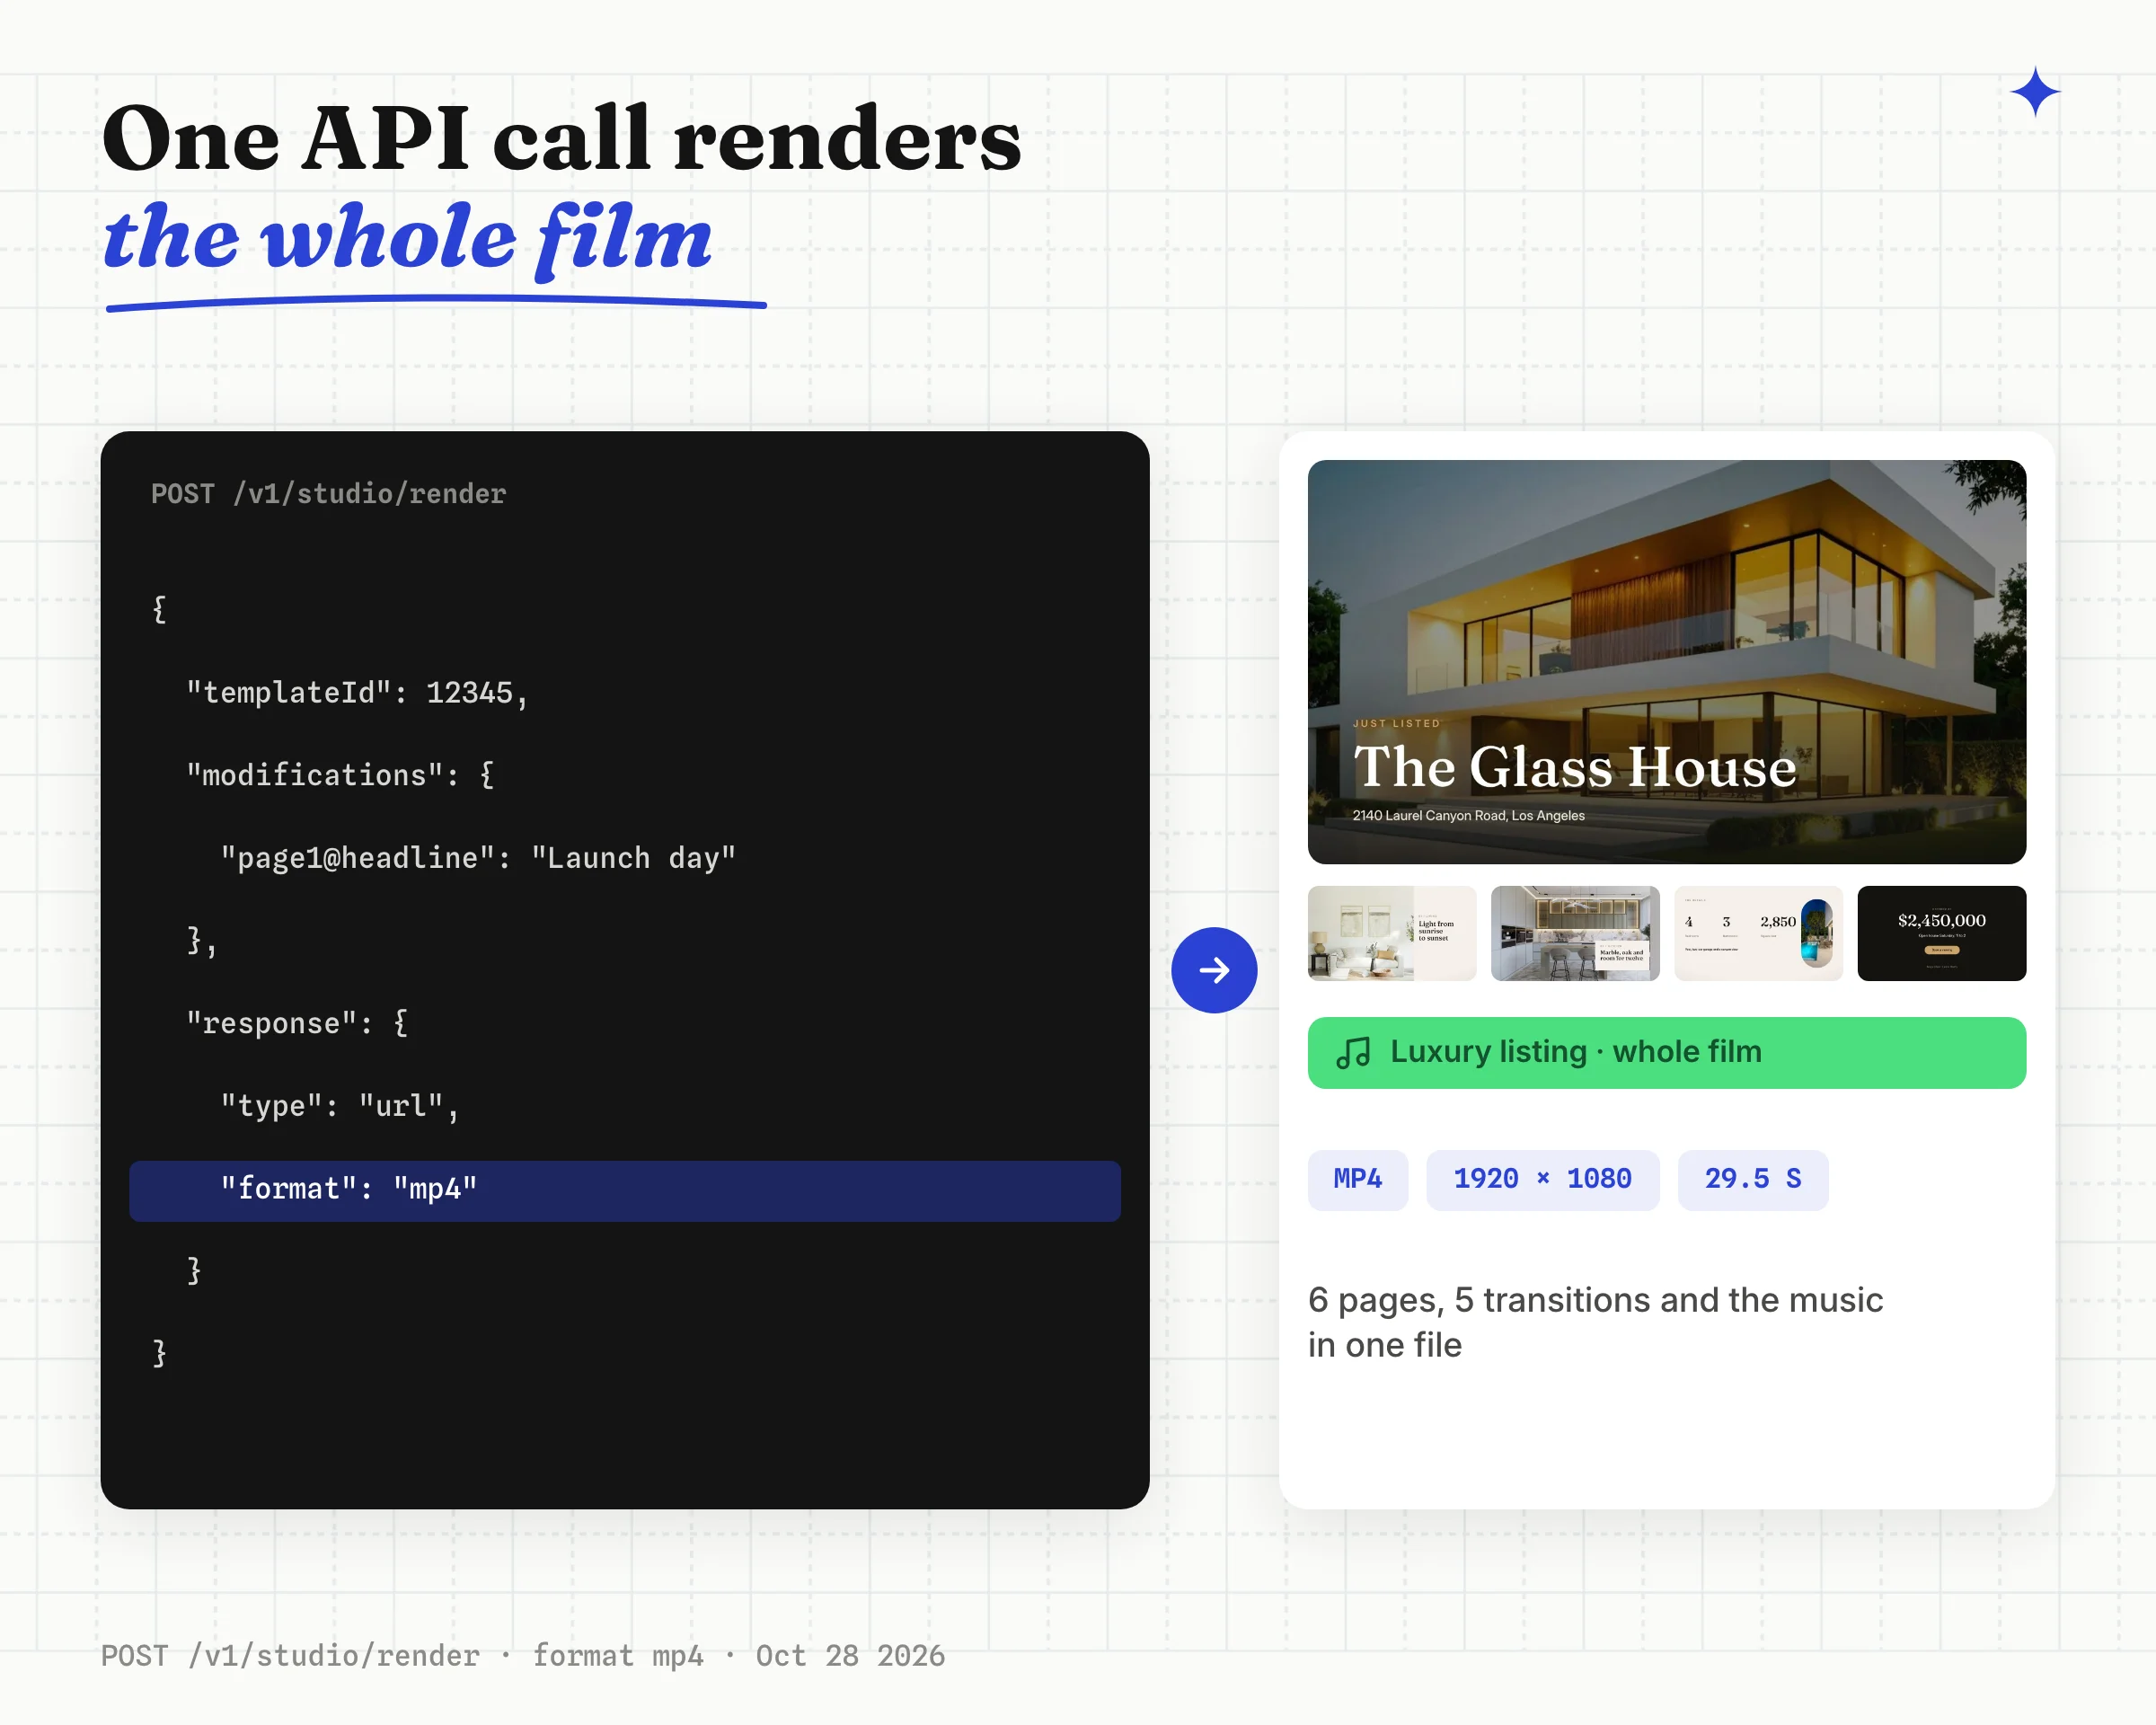Image resolution: width=2156 pixels, height=1725 pixels.
Task: Click The Glass House title text
Action: [x=1574, y=767]
